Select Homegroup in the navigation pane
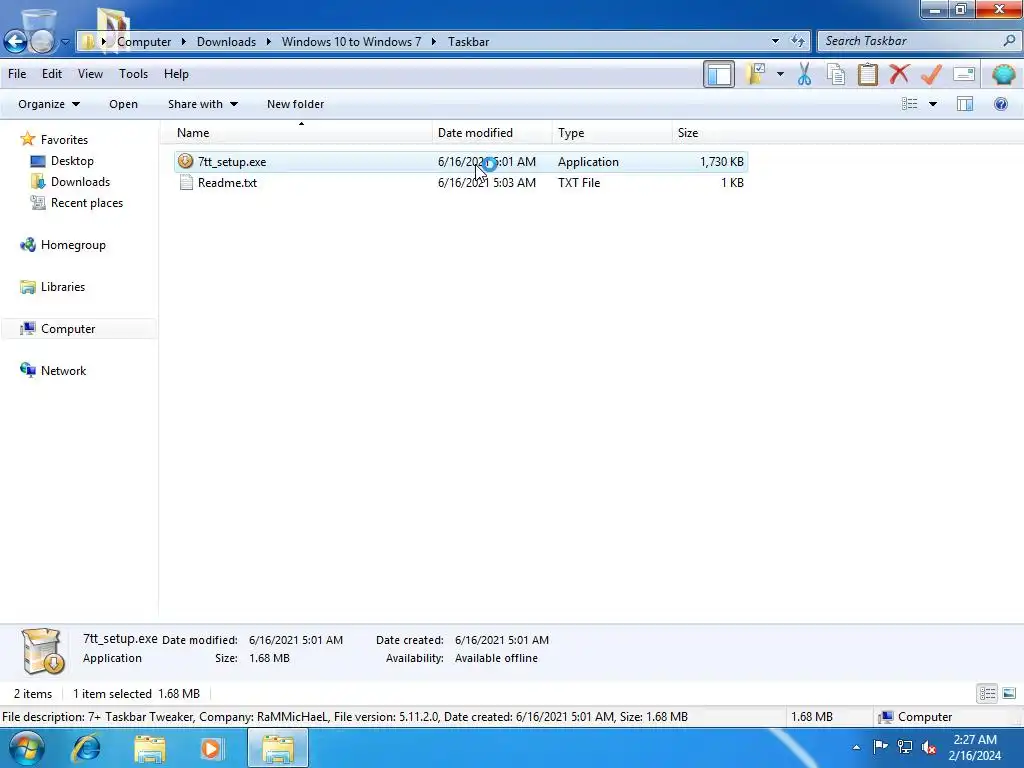 pyautogui.click(x=73, y=245)
